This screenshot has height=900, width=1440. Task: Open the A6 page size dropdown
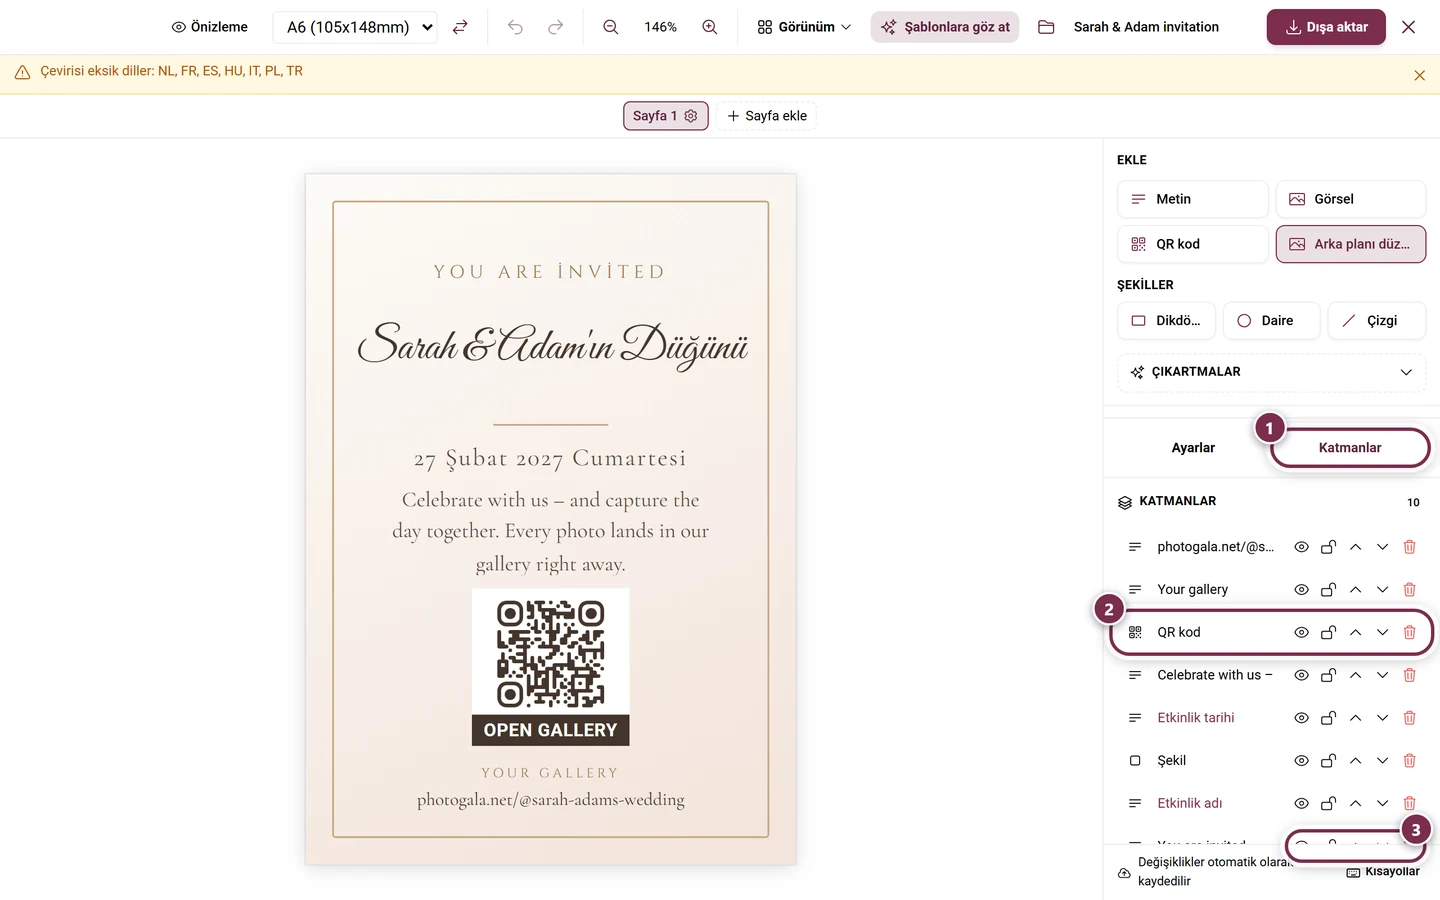click(355, 27)
